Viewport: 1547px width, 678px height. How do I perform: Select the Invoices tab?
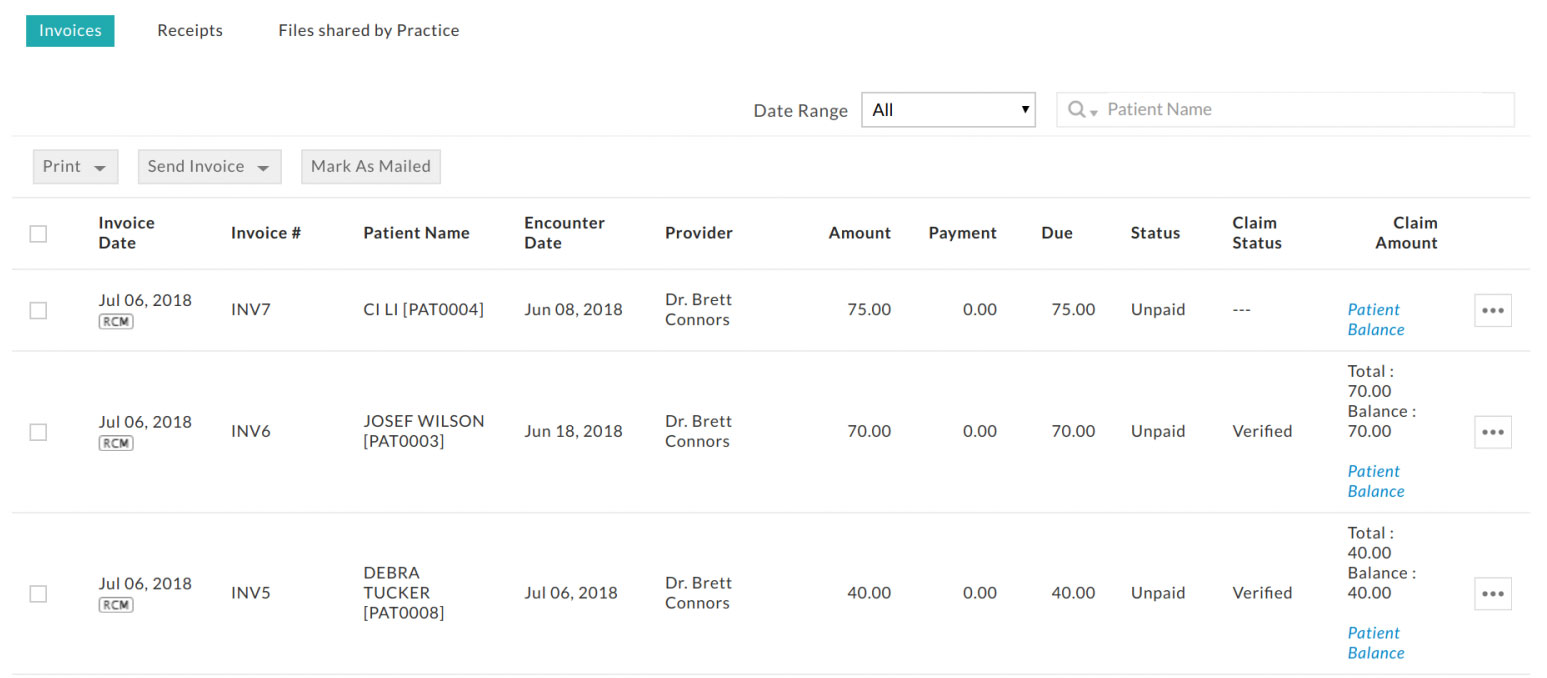coord(70,31)
